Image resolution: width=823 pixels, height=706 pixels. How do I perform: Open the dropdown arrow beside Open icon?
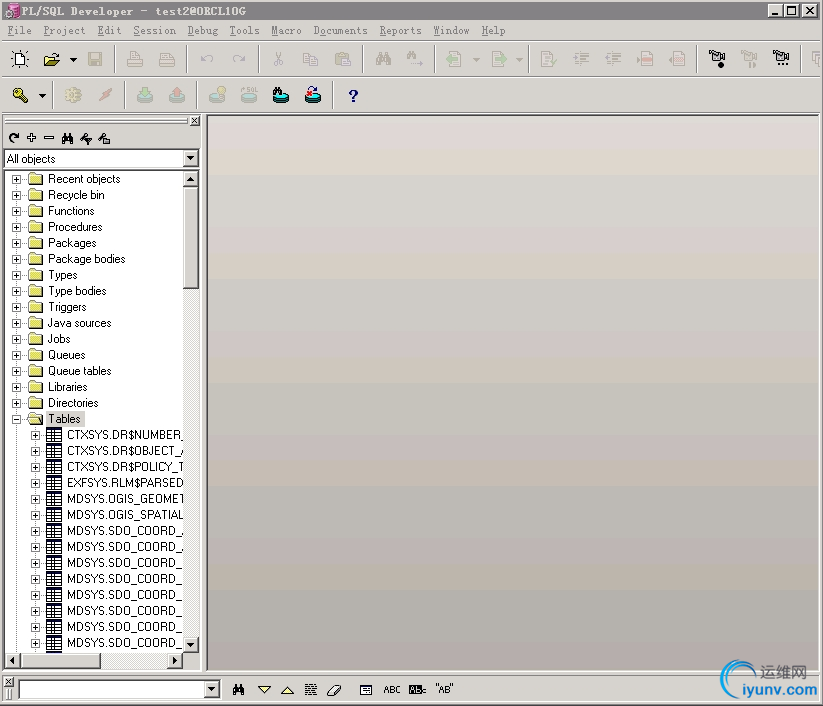pyautogui.click(x=73, y=60)
